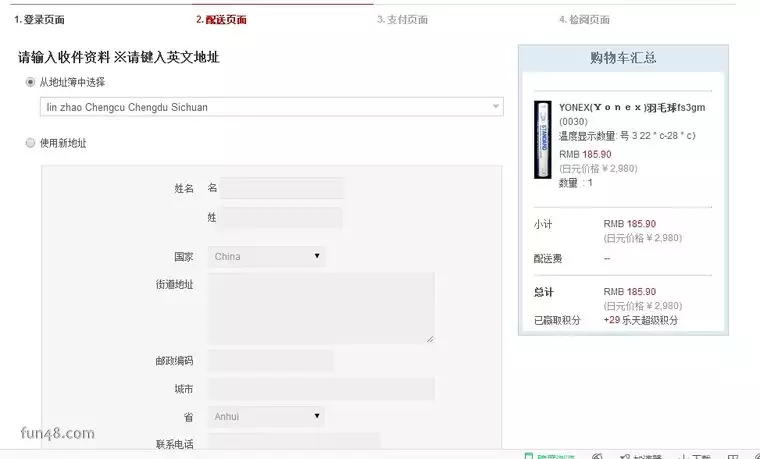
Task: Click the 城市 input field
Action: [x=321, y=389]
